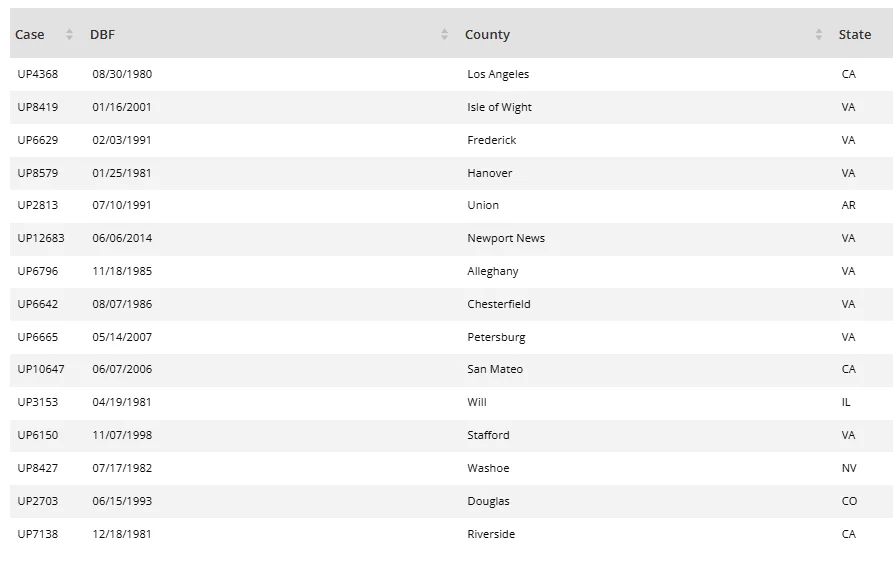Image resolution: width=893 pixels, height=562 pixels.
Task: Click the Chesterfield county cell
Action: pyautogui.click(x=499, y=304)
